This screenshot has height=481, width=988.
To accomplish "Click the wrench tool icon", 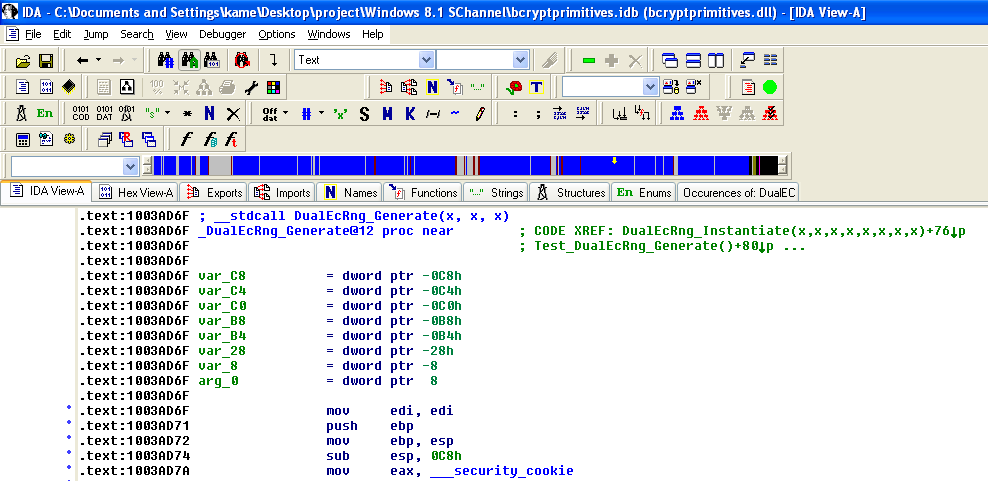I will tap(251, 87).
